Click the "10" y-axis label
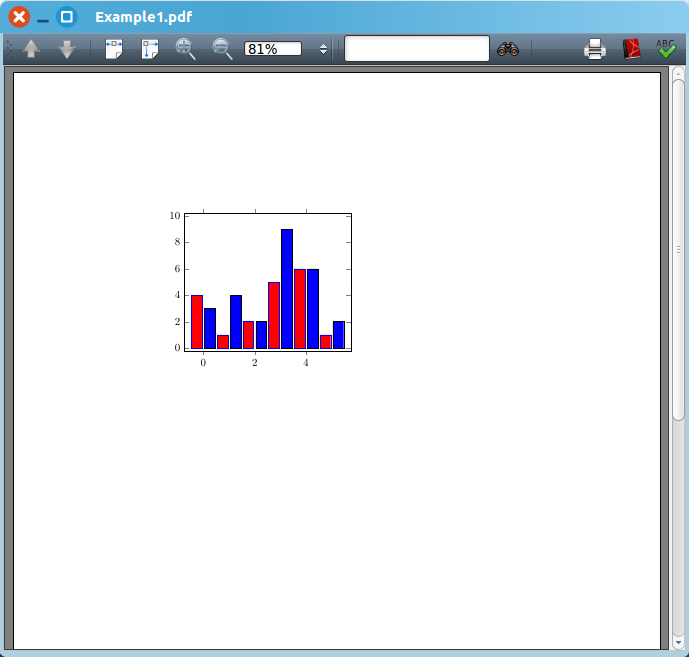Viewport: 689px width, 657px height. tap(175, 215)
